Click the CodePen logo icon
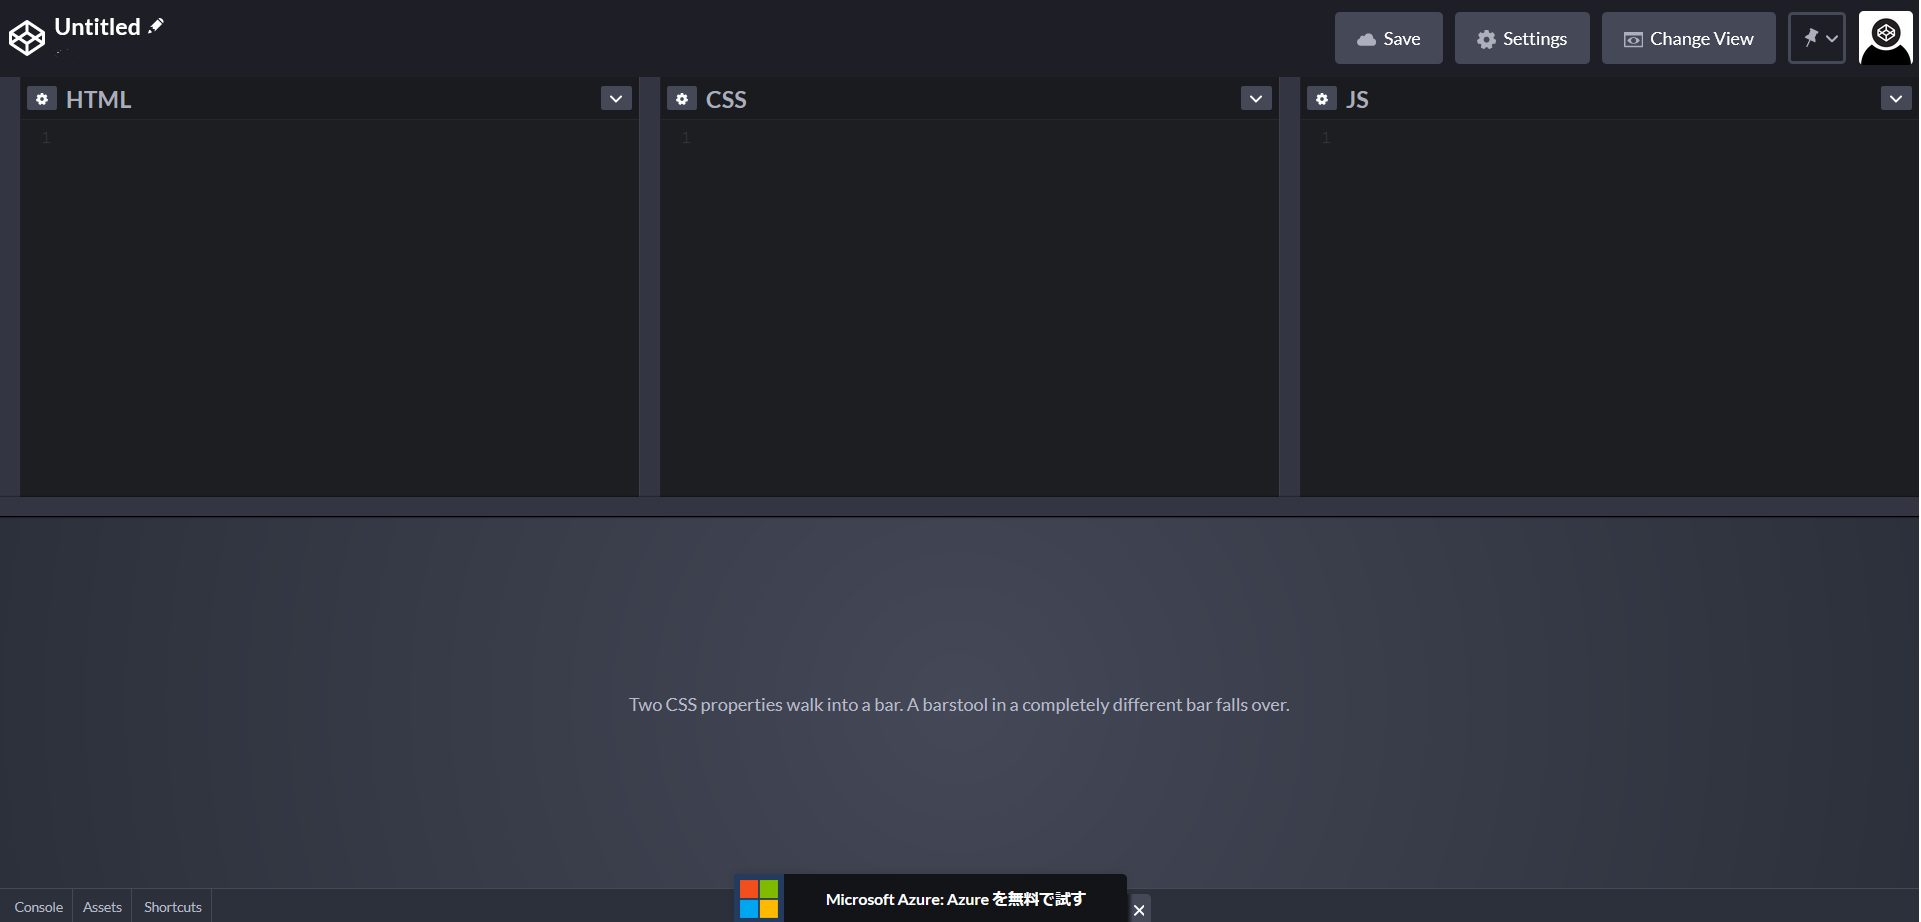This screenshot has width=1921, height=922. tap(27, 38)
